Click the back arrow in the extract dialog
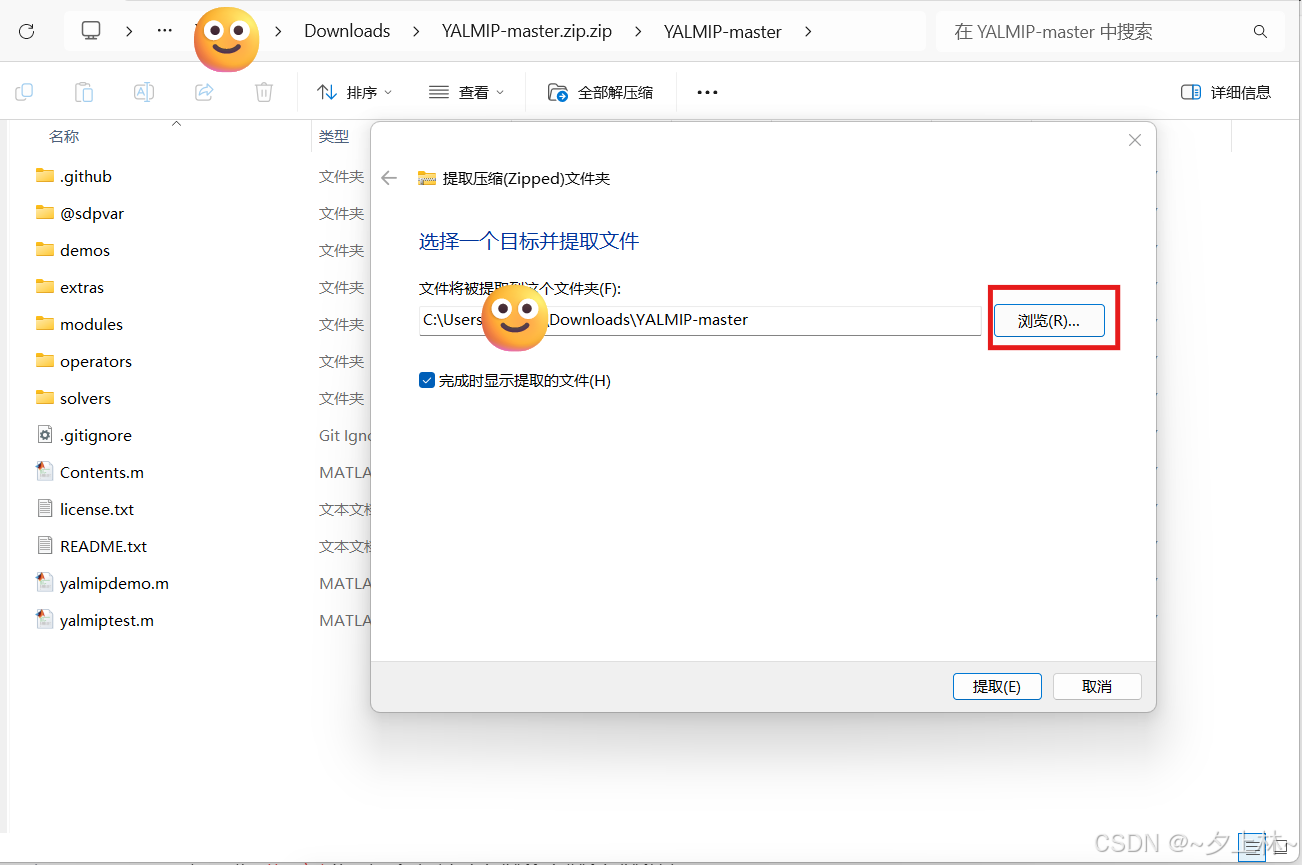This screenshot has height=865, width=1302. [x=388, y=178]
